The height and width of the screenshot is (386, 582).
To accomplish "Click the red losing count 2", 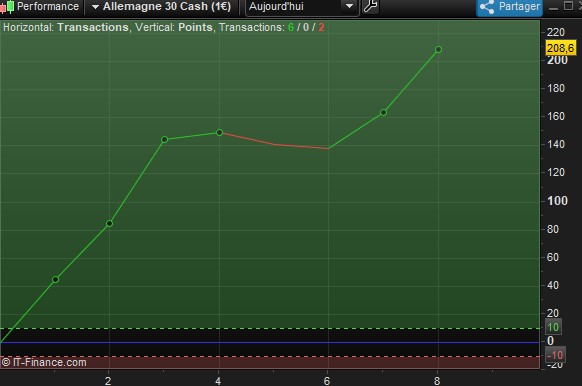I will (x=321, y=27).
